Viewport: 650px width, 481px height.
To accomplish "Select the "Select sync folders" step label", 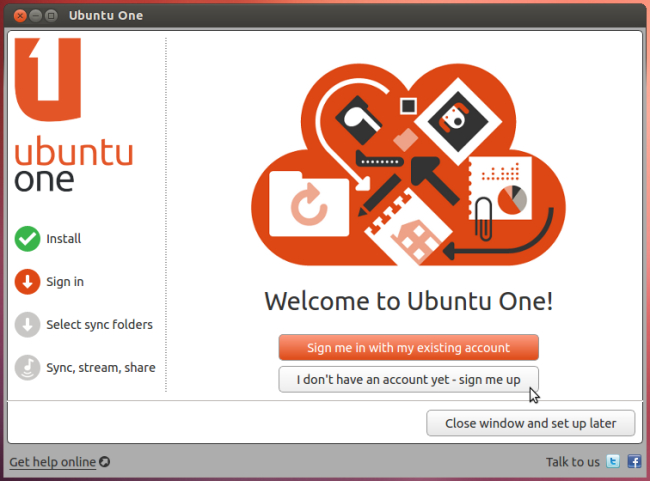I will point(99,325).
